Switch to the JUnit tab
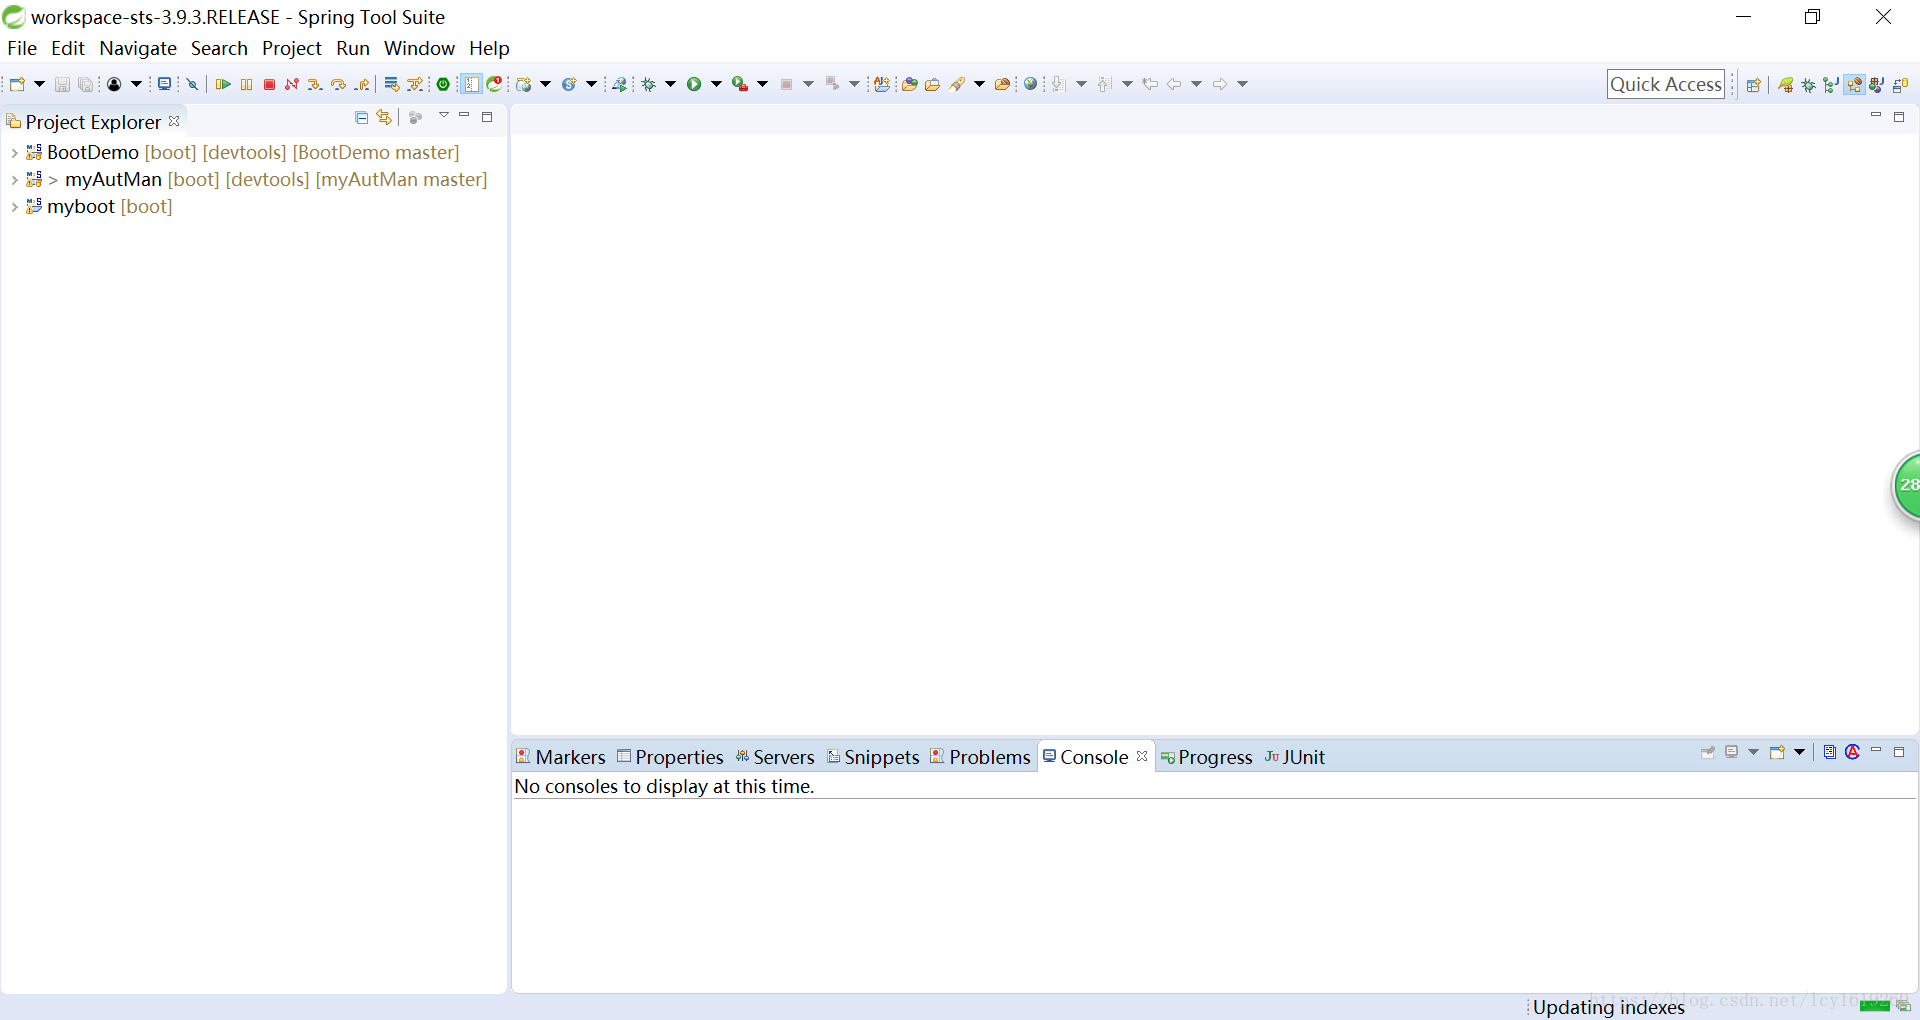 (1294, 757)
